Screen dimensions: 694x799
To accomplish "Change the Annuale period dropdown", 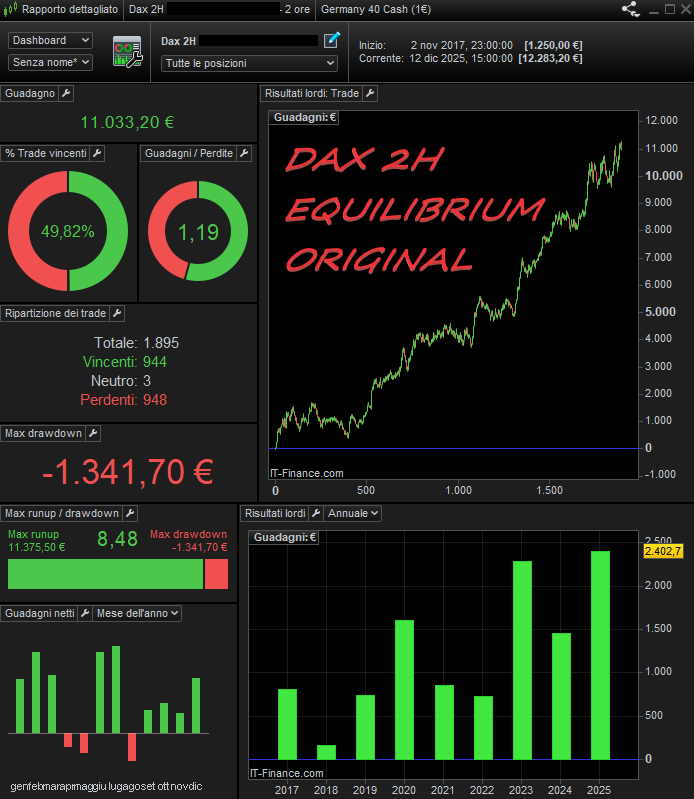I will click(x=353, y=513).
